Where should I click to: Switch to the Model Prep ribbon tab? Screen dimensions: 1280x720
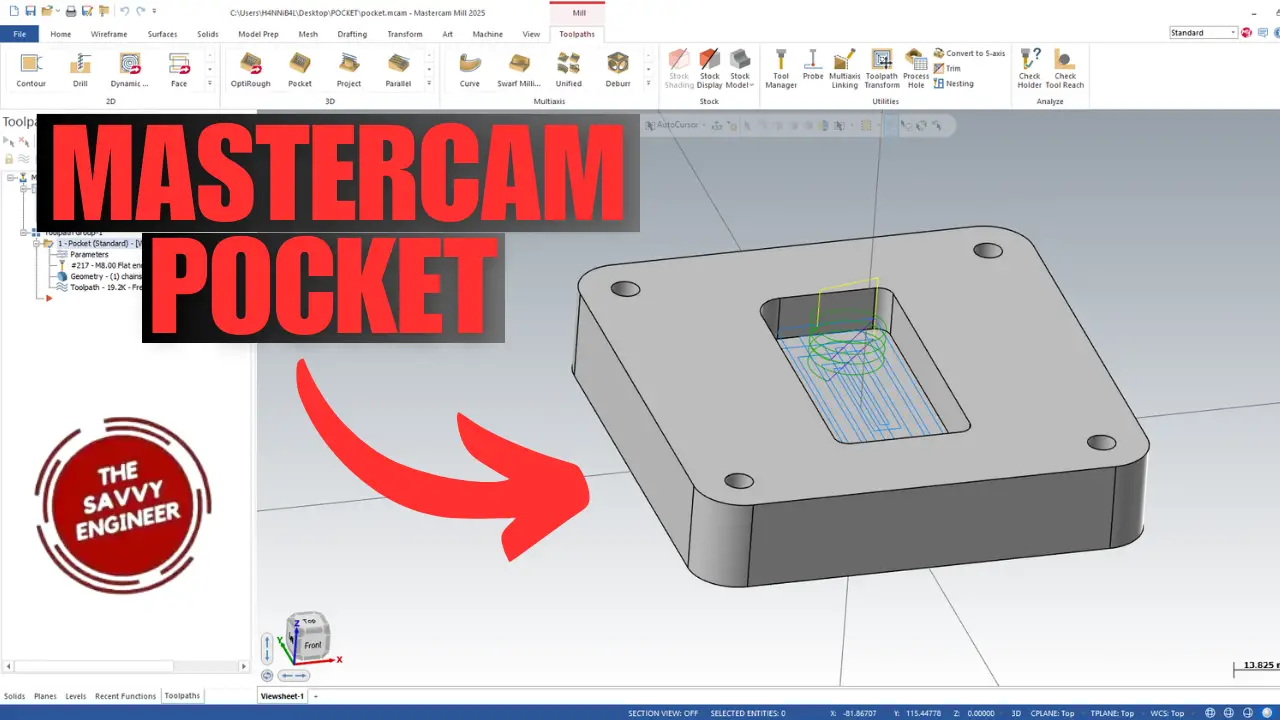pos(258,34)
